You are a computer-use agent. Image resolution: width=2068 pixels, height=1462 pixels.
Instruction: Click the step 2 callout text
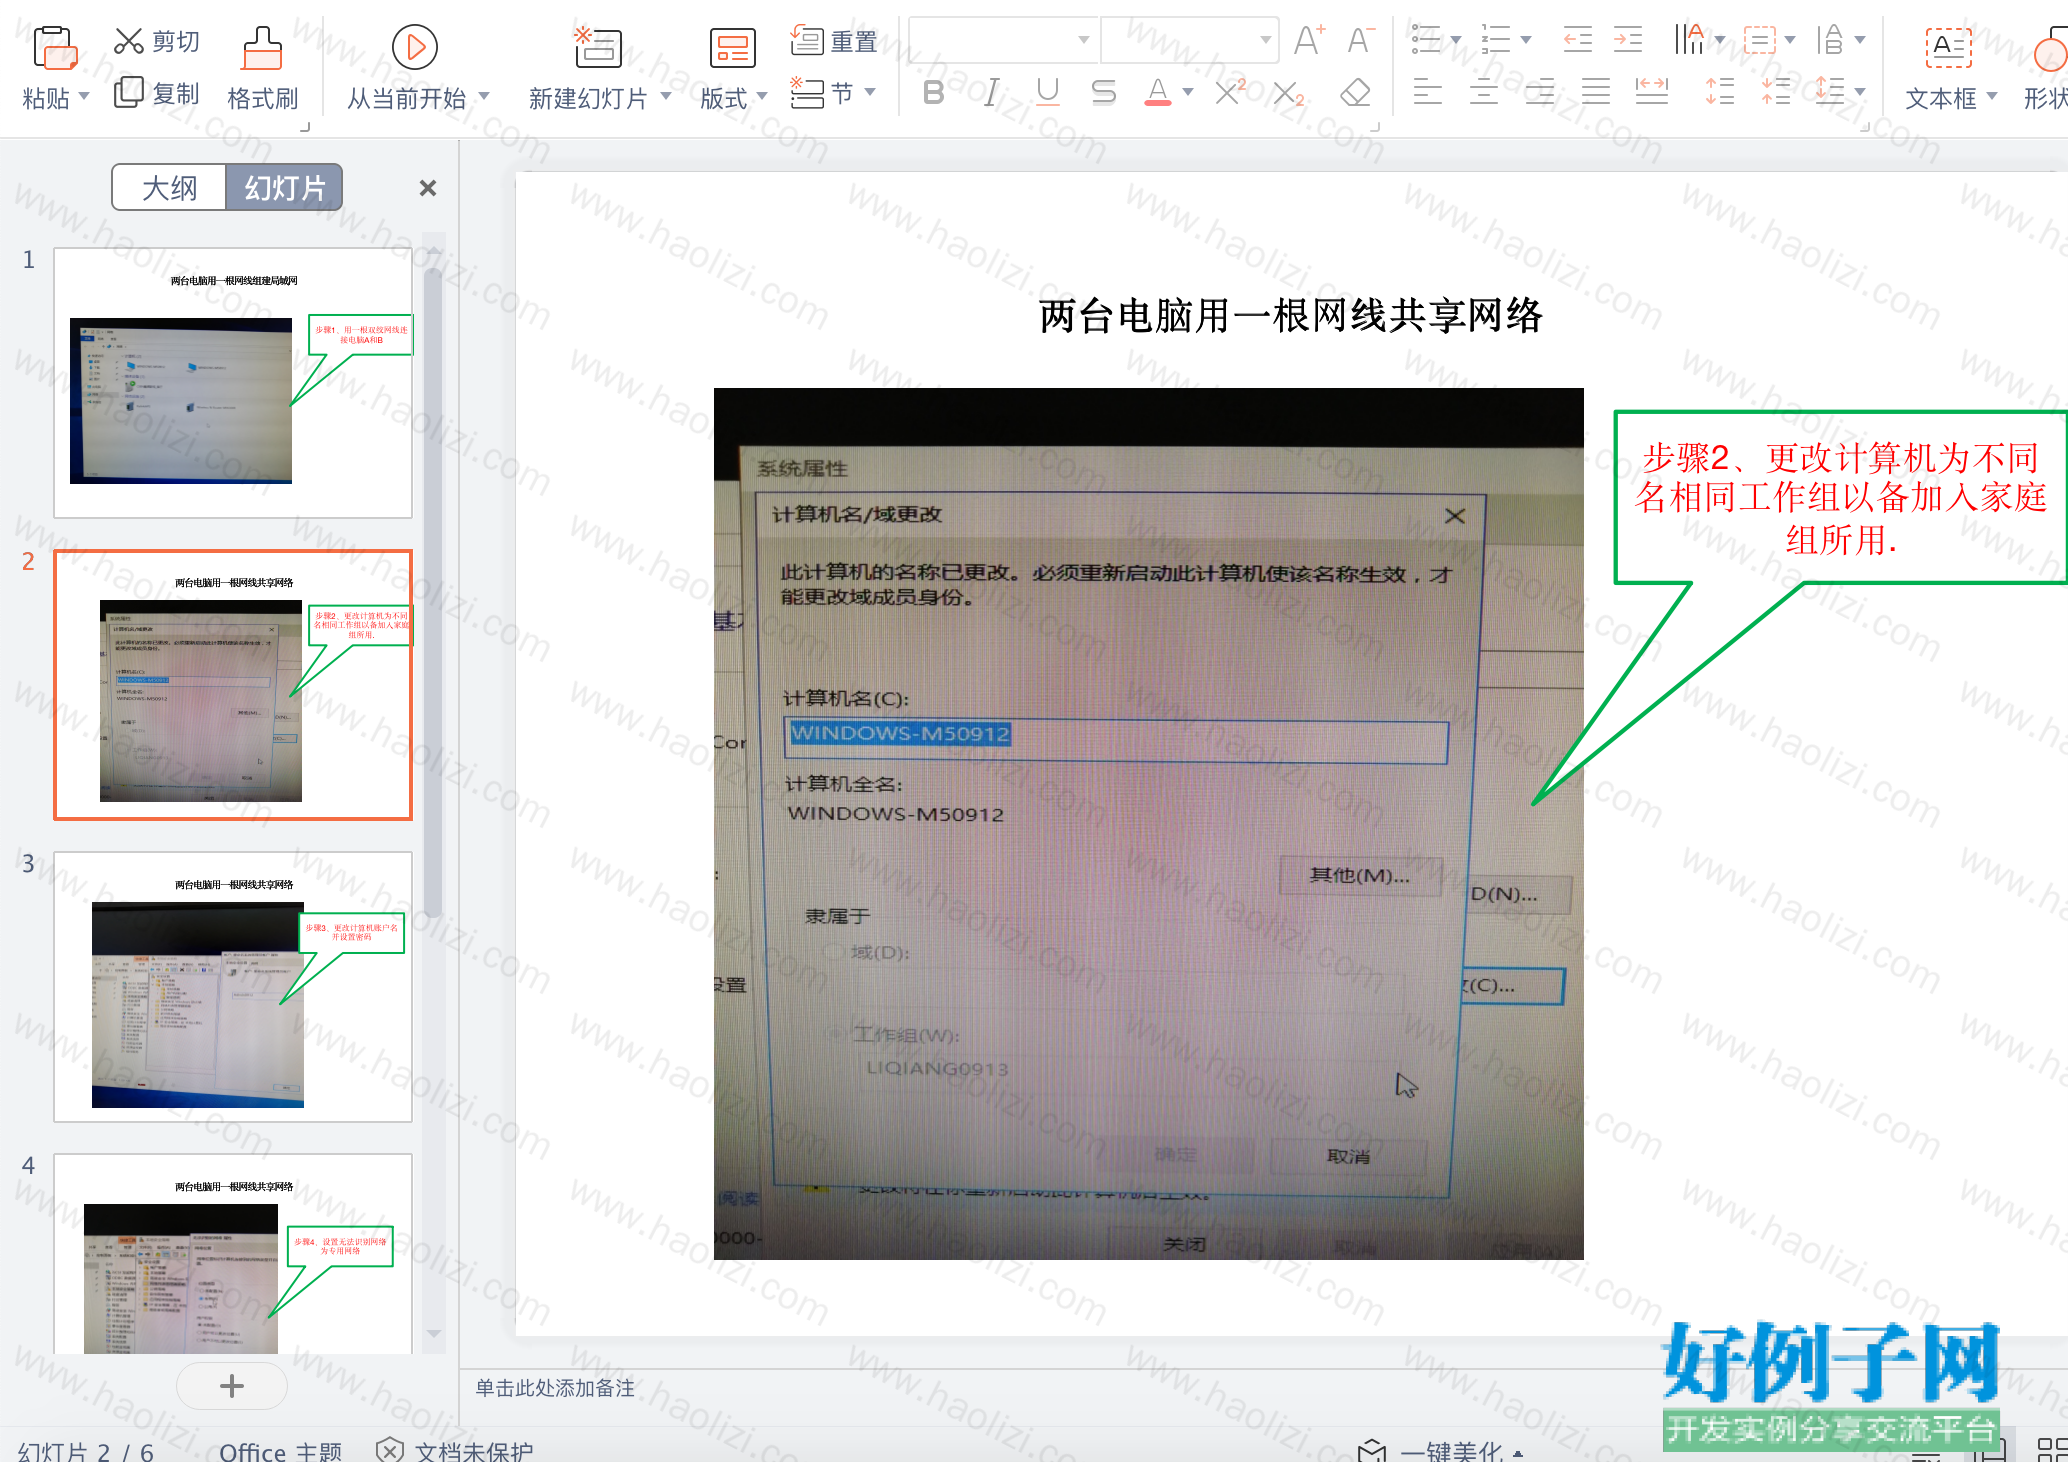(x=1841, y=498)
